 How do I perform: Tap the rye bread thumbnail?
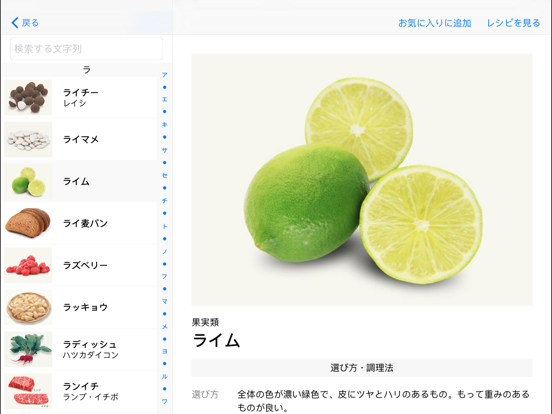(x=28, y=223)
